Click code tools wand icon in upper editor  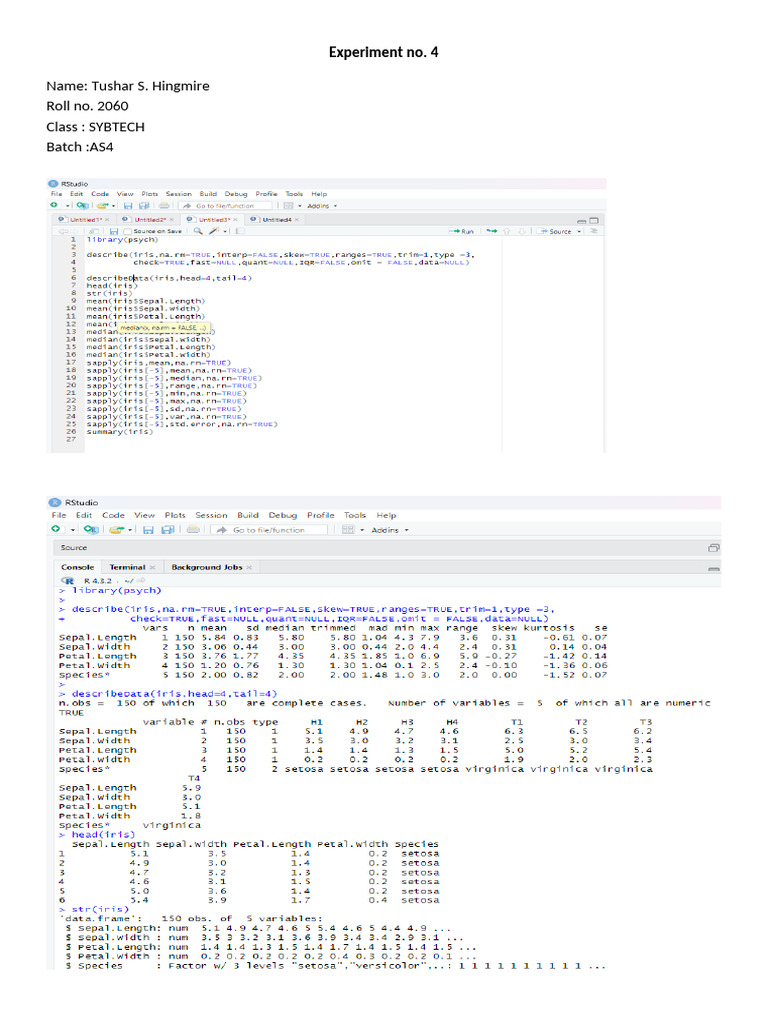pos(214,231)
